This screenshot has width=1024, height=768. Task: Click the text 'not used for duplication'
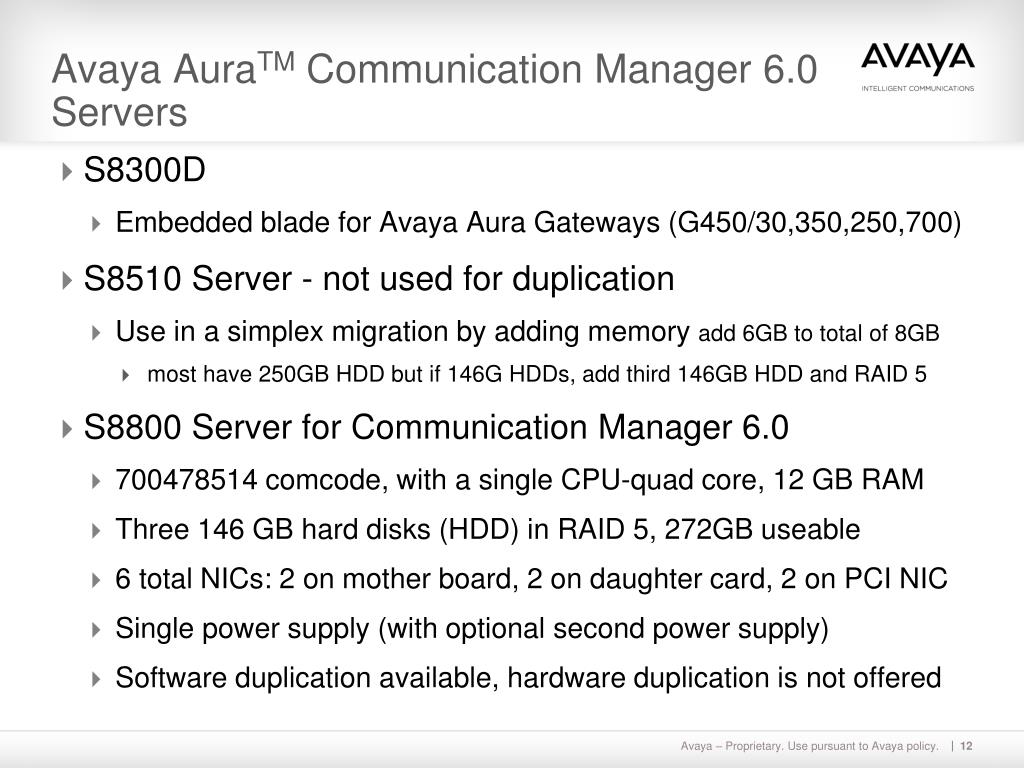coord(498,279)
